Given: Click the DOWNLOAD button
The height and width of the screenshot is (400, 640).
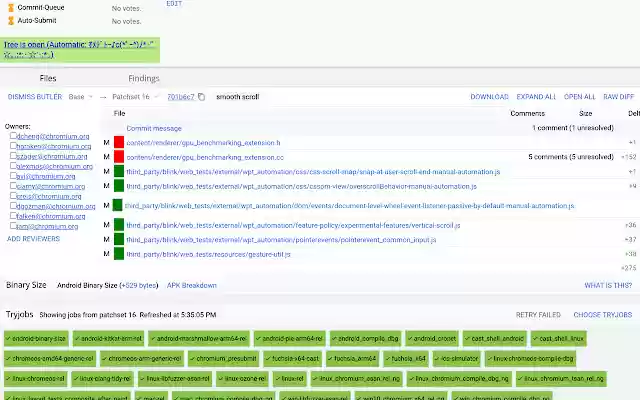Looking at the screenshot, I should (489, 97).
